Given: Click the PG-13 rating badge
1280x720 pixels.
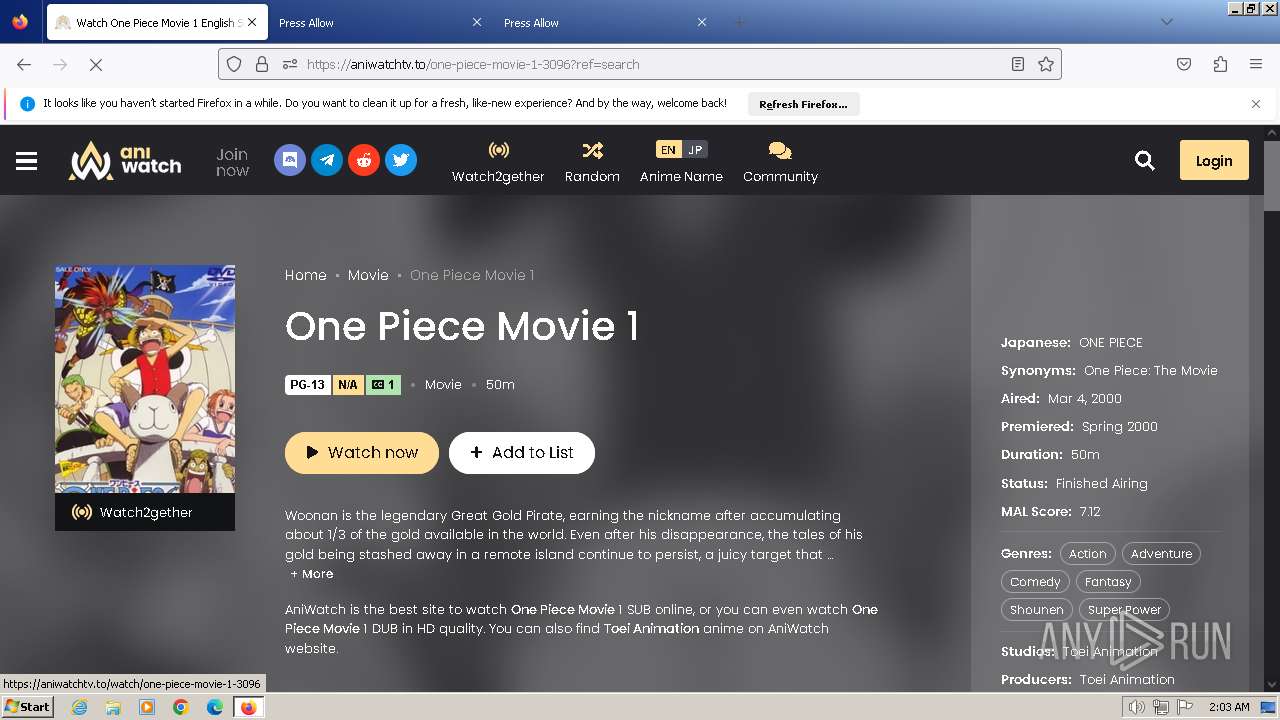Looking at the screenshot, I should (x=308, y=385).
